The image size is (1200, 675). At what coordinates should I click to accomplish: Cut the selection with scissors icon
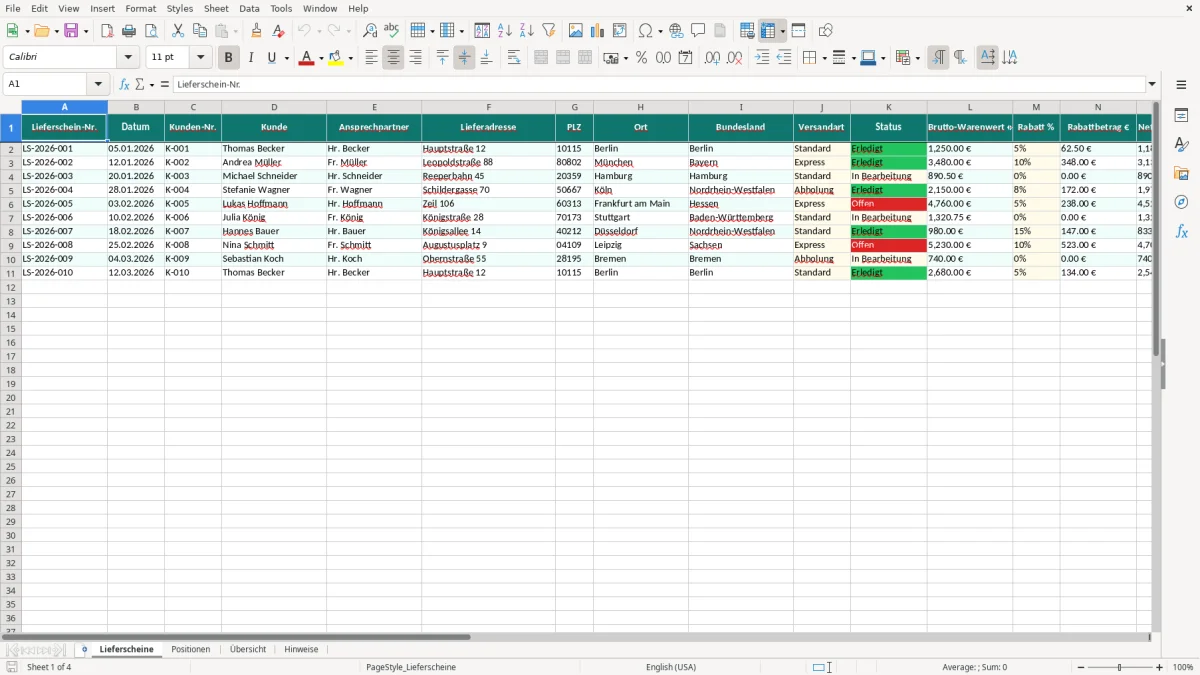click(x=178, y=31)
